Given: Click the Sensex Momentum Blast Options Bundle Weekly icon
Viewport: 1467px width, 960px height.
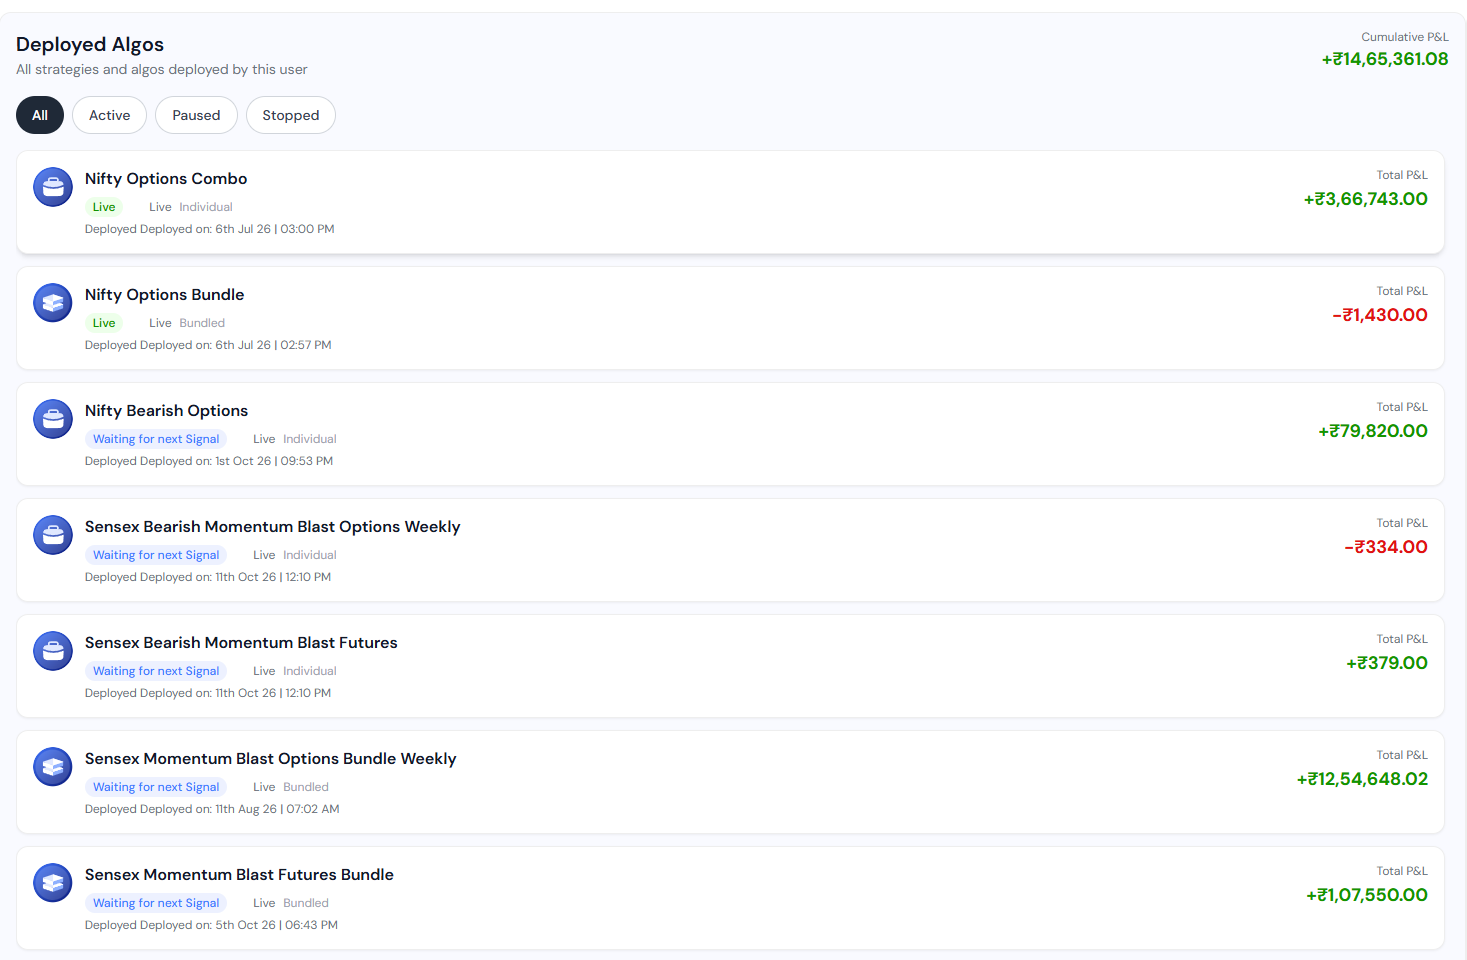Looking at the screenshot, I should tap(53, 767).
